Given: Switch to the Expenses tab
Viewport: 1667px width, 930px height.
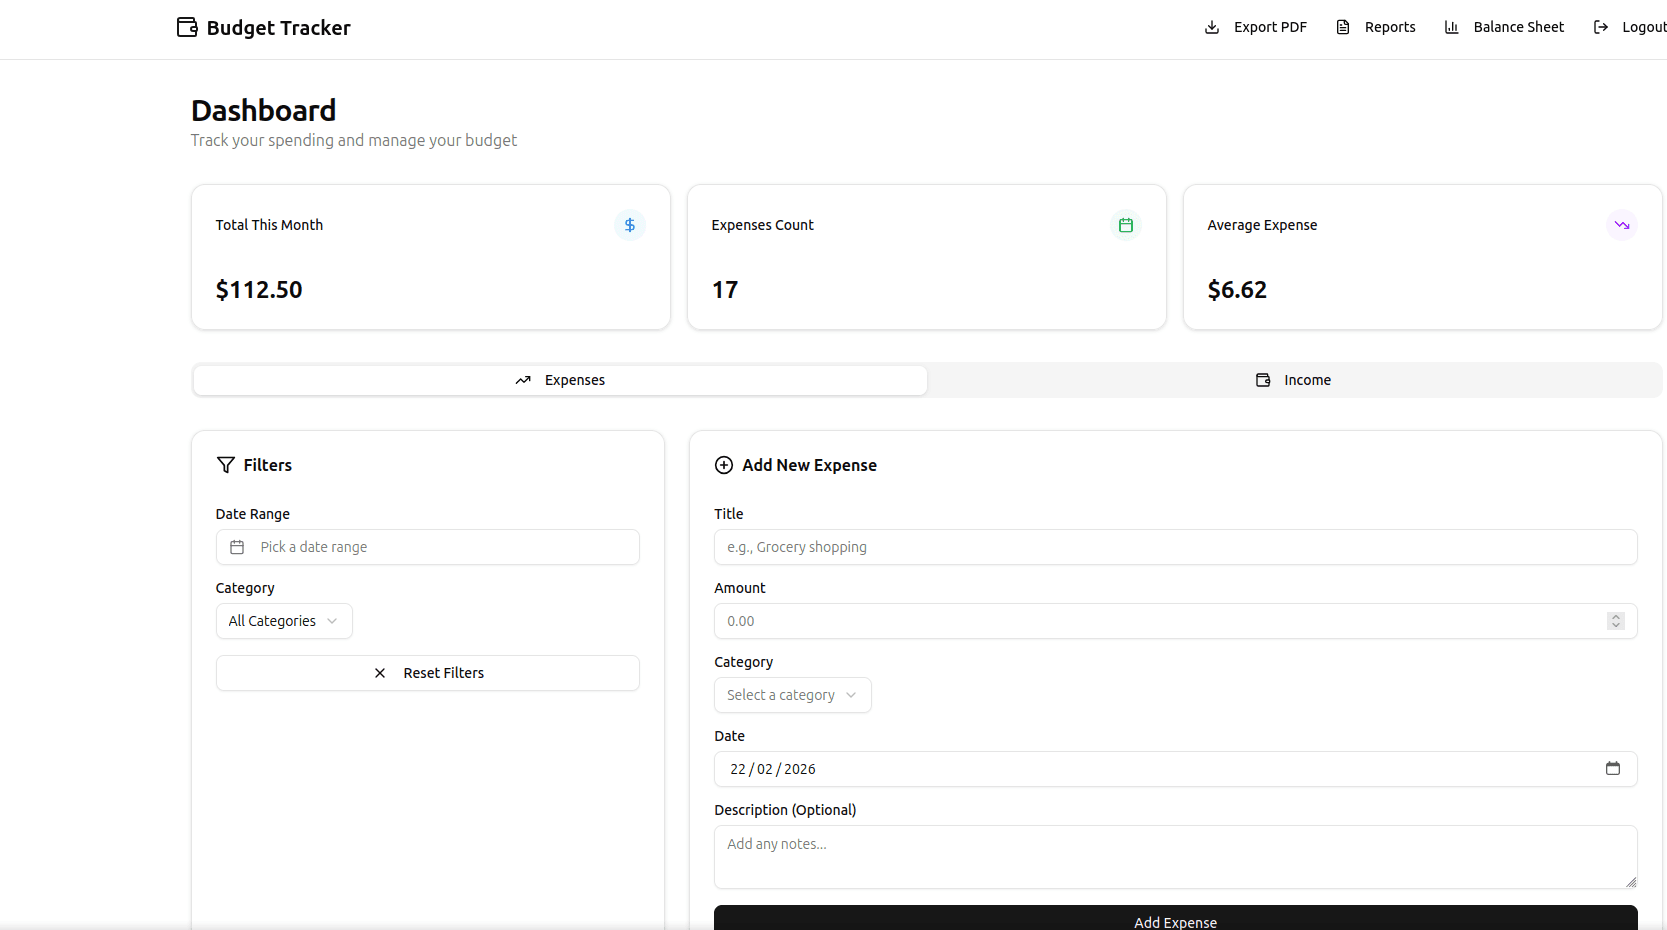Looking at the screenshot, I should tap(560, 380).
